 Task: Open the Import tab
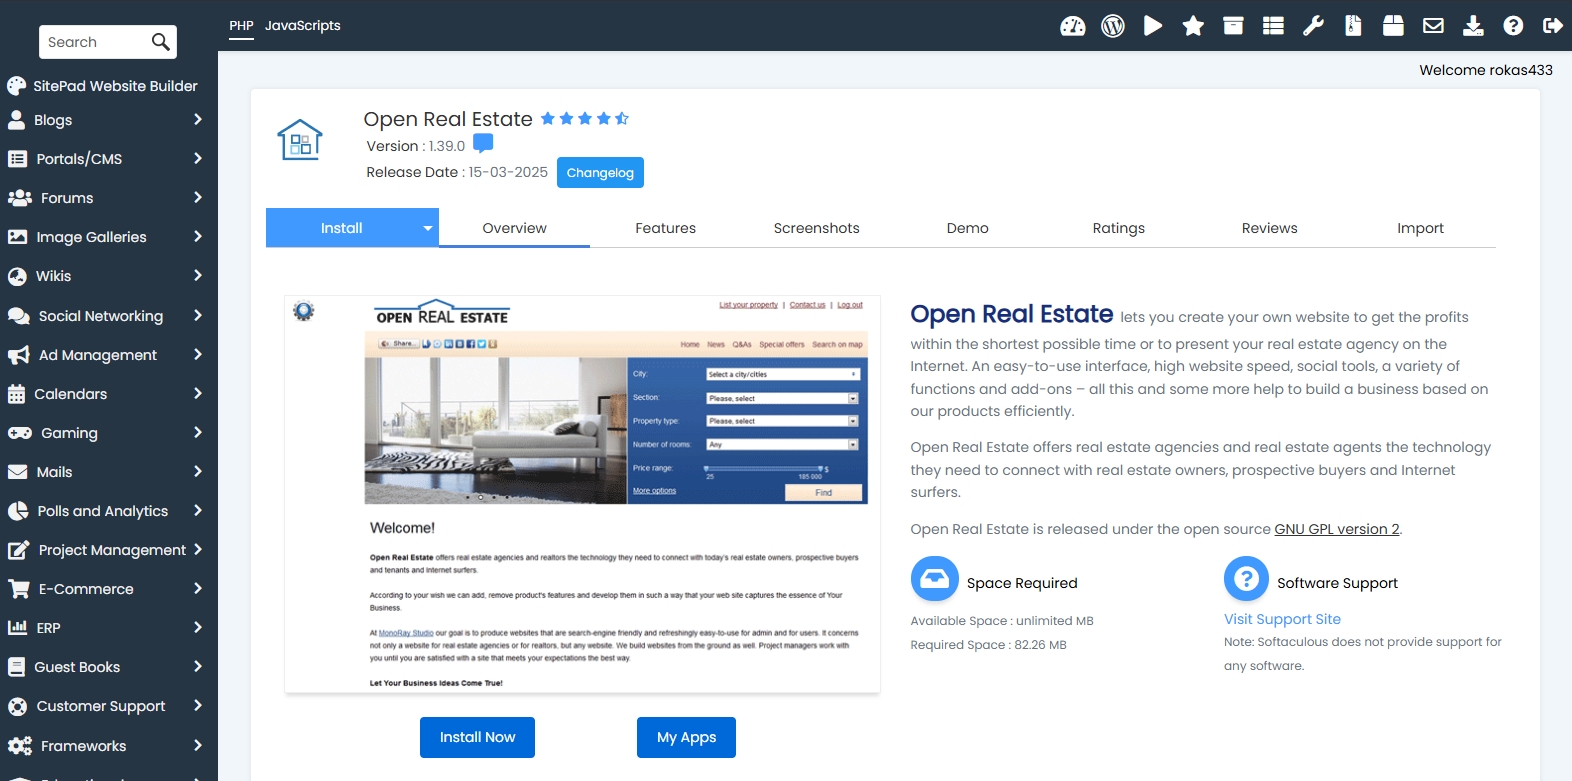pyautogui.click(x=1420, y=228)
